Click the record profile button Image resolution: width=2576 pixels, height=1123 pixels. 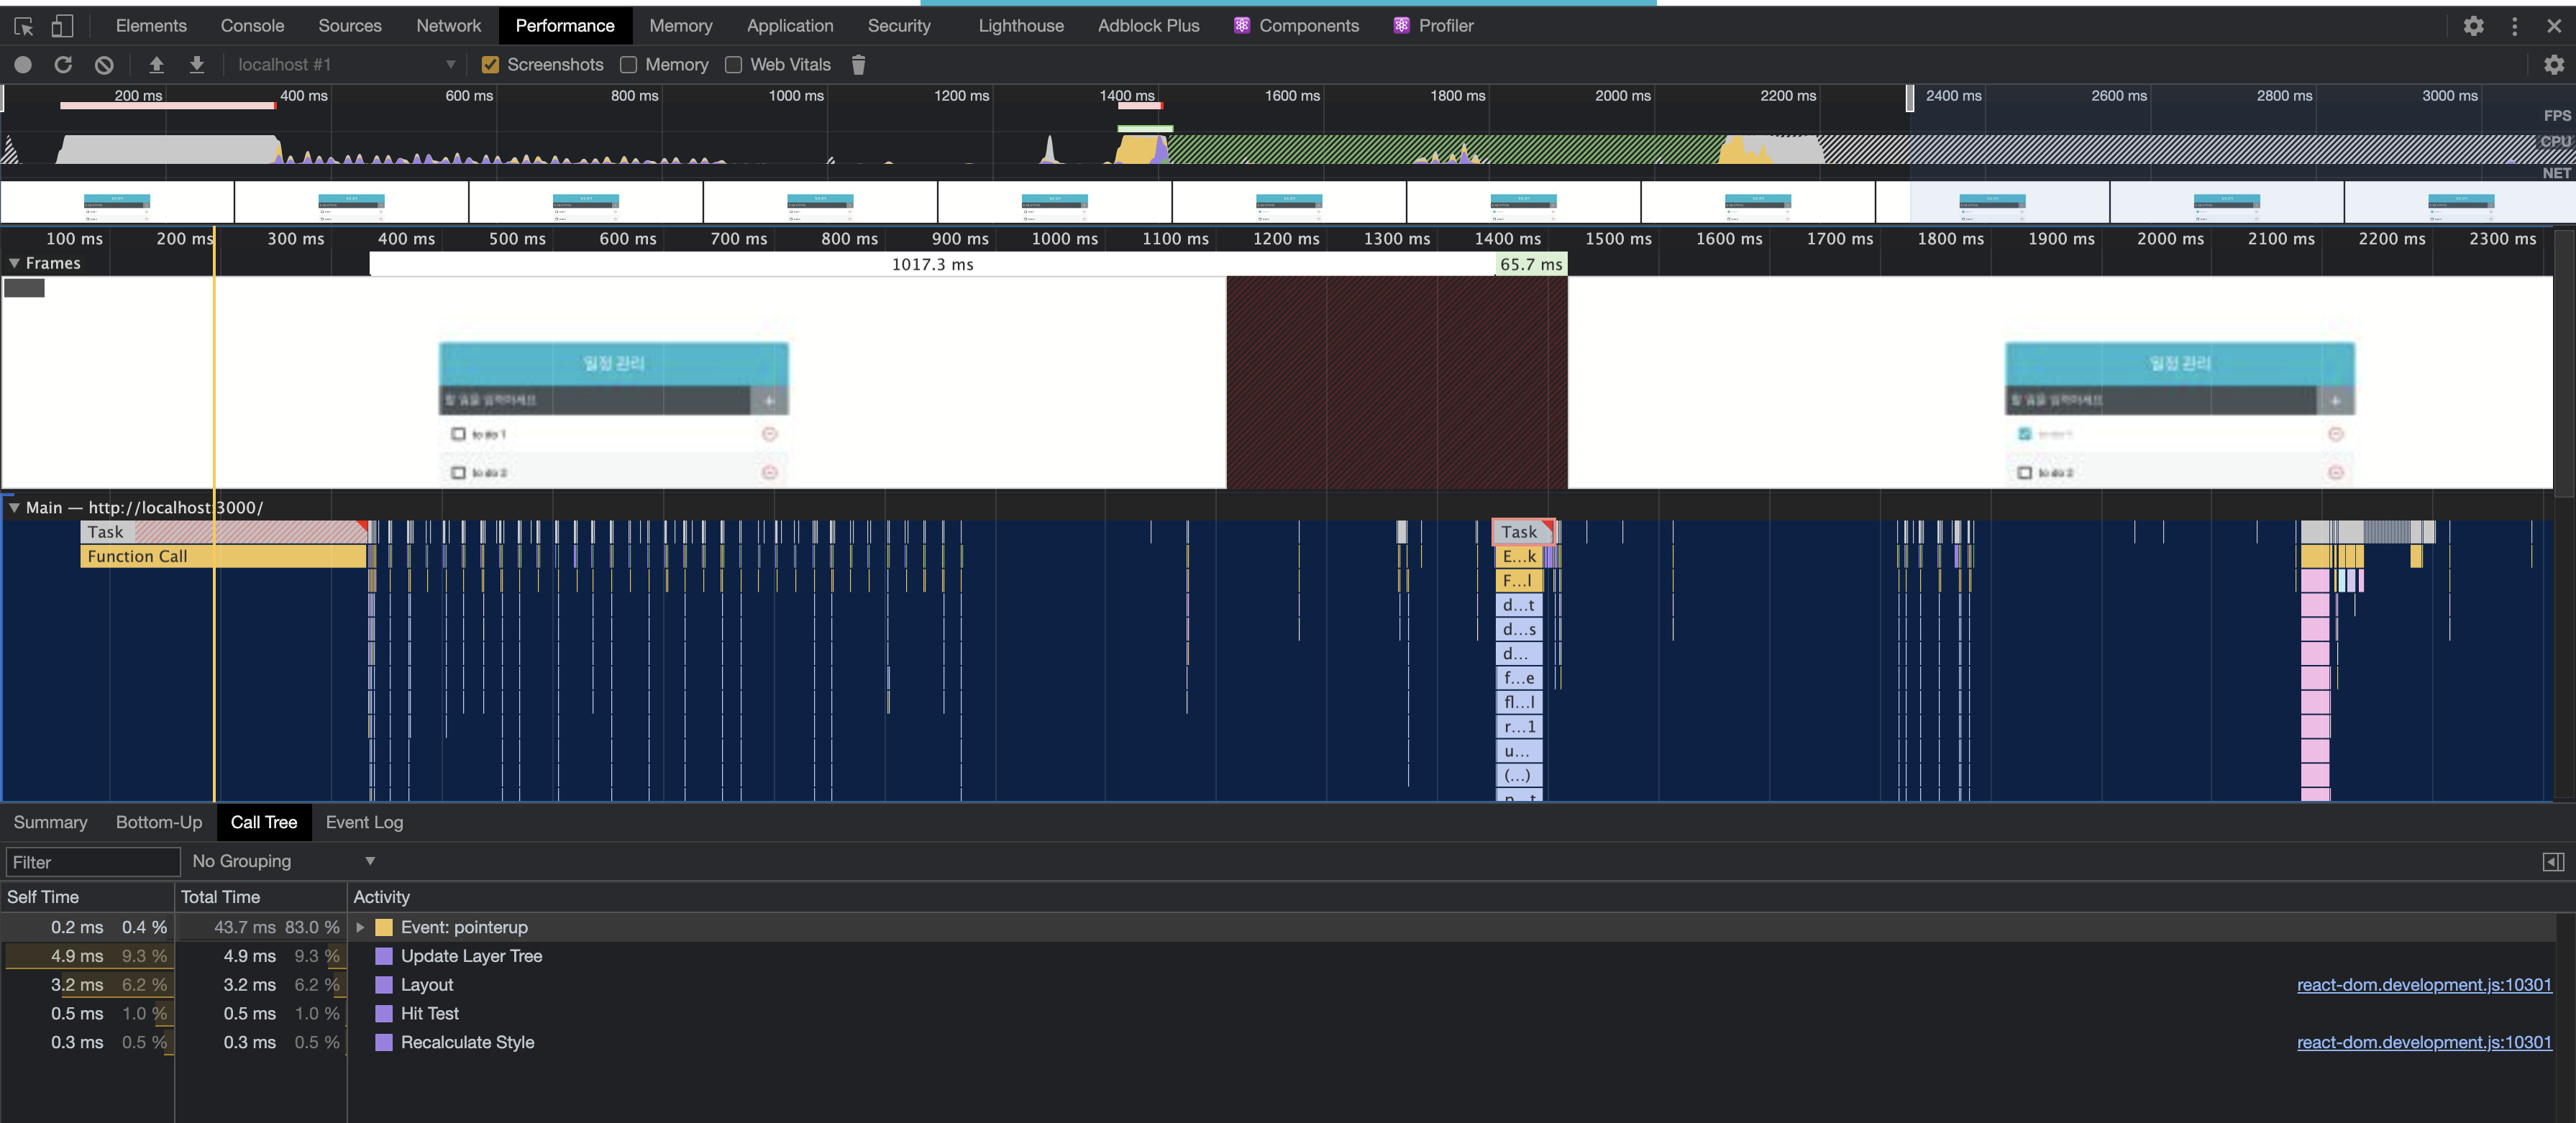(23, 65)
